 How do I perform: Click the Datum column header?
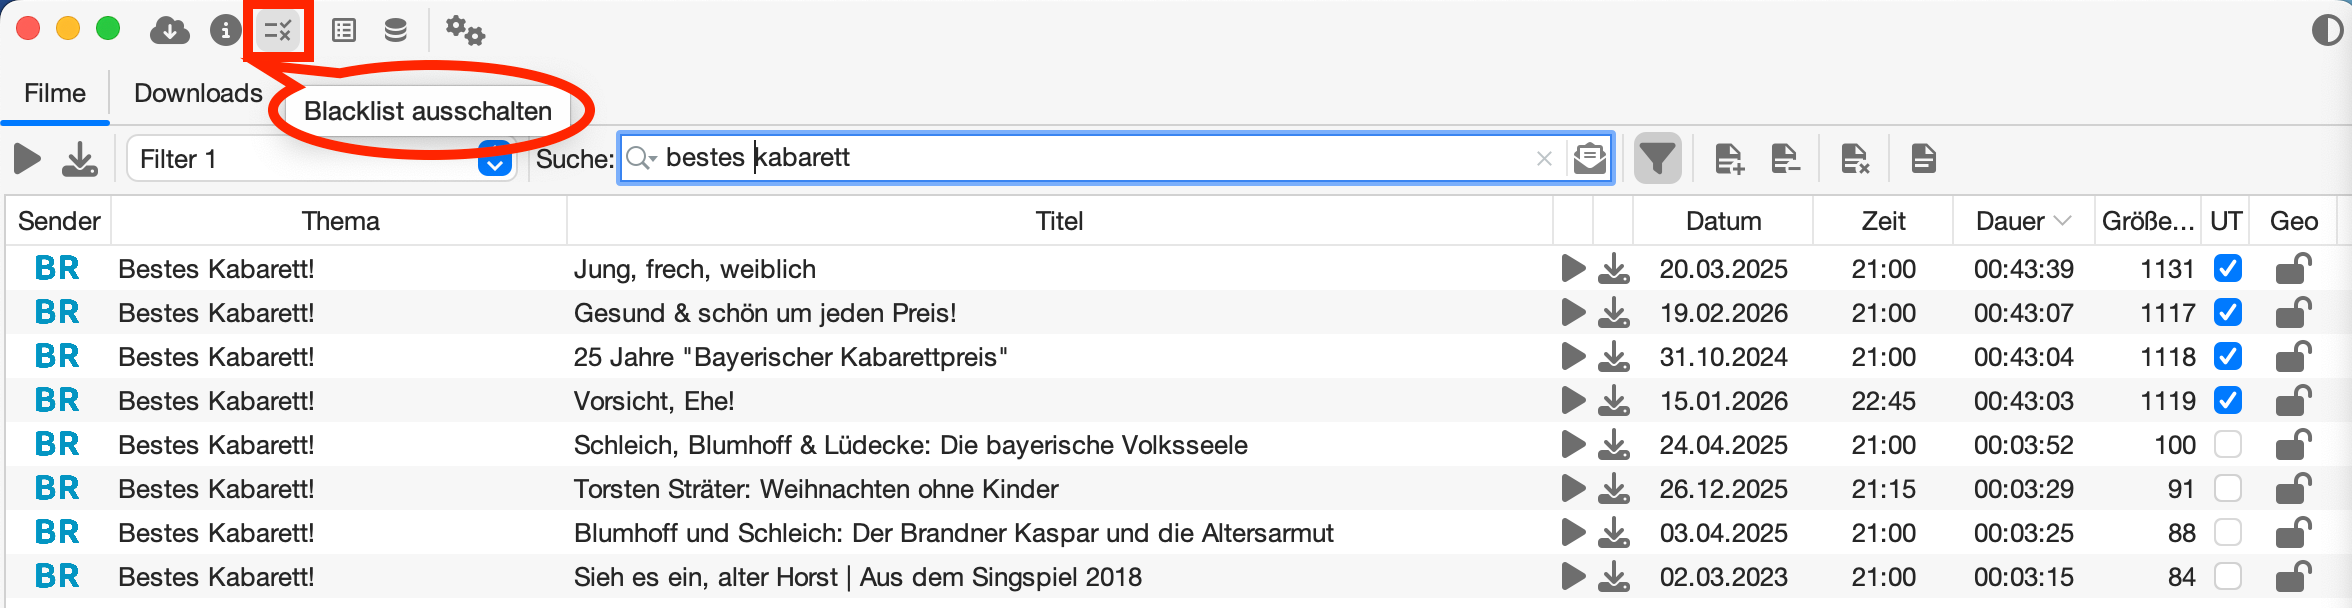[x=1723, y=221]
